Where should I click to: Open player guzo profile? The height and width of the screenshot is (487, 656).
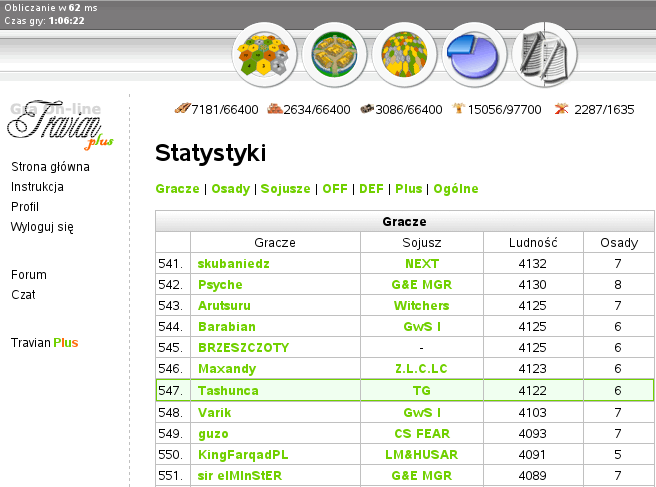(213, 434)
